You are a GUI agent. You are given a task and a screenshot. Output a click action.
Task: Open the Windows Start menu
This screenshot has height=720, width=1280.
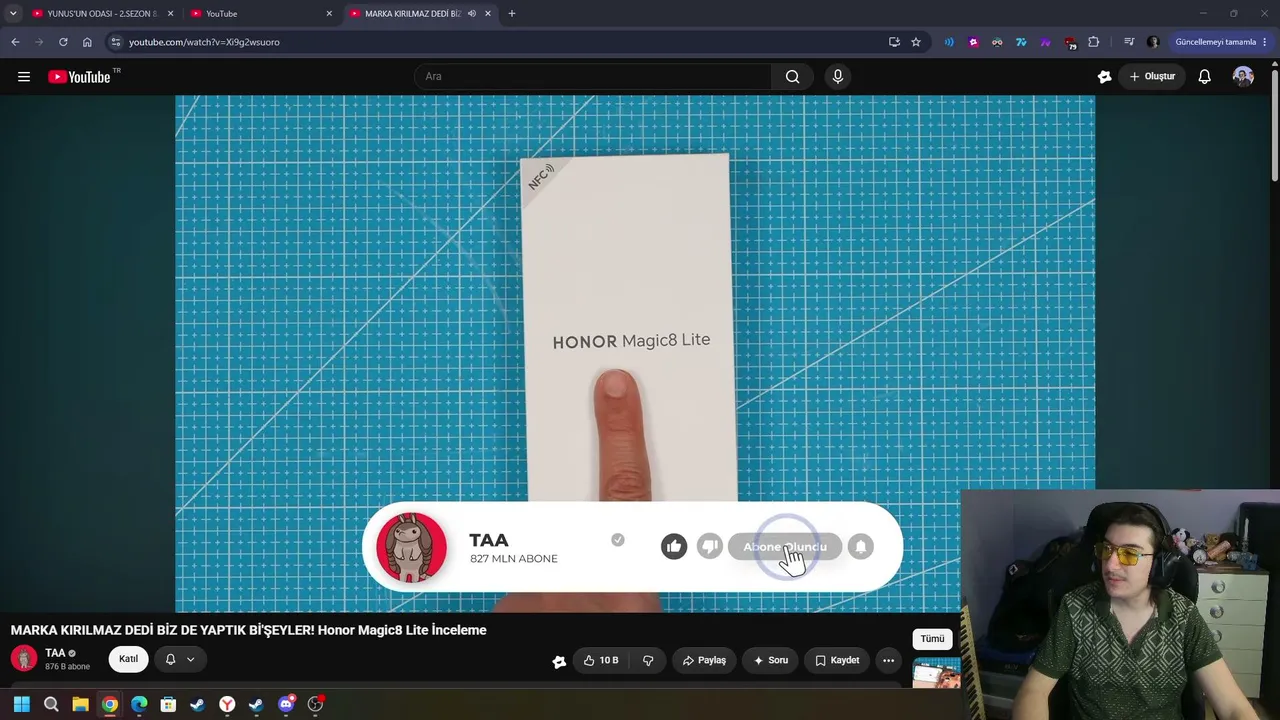point(21,704)
